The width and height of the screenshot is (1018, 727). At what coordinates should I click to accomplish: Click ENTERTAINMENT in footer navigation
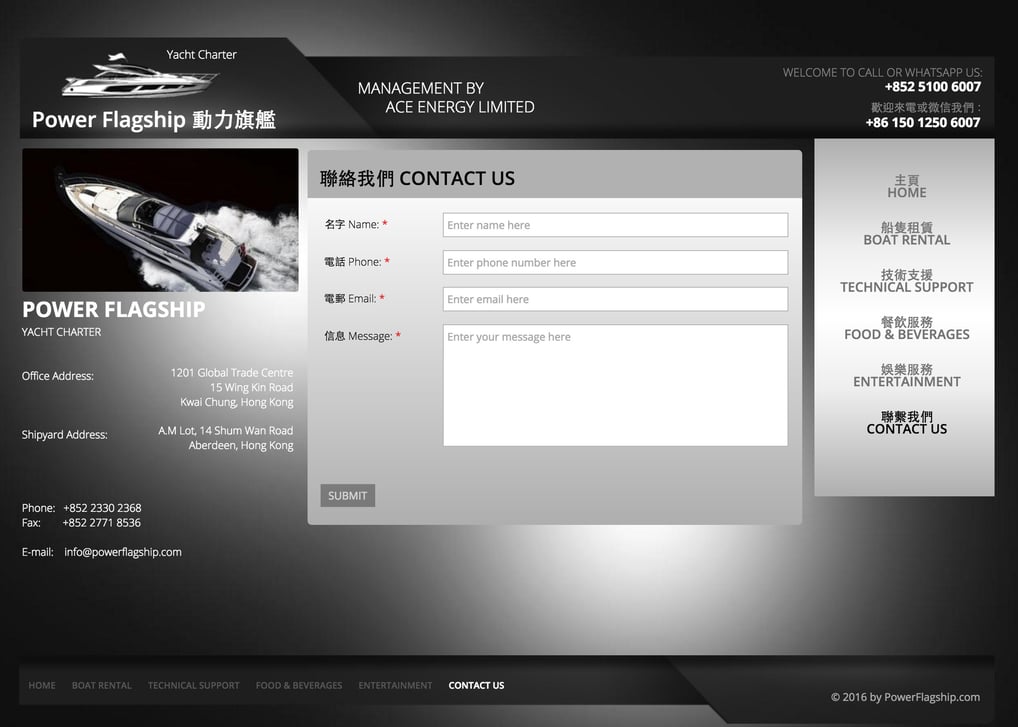pyautogui.click(x=395, y=685)
